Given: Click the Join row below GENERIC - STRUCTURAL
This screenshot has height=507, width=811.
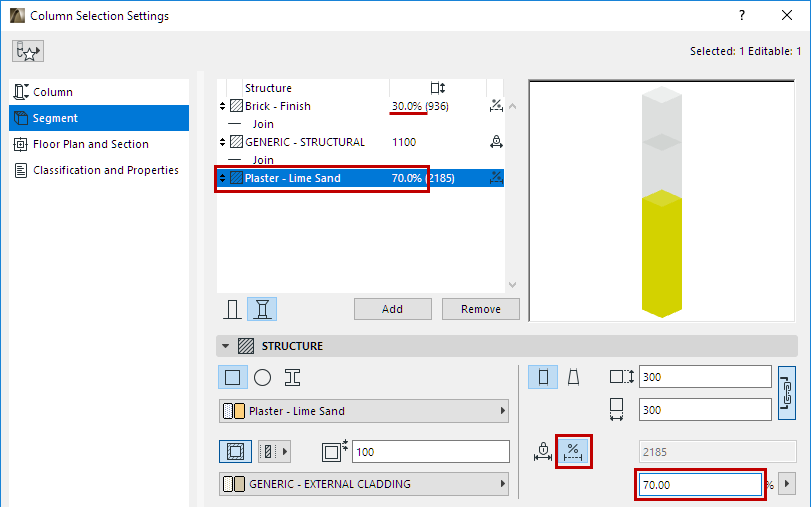Looking at the screenshot, I should coord(361,160).
